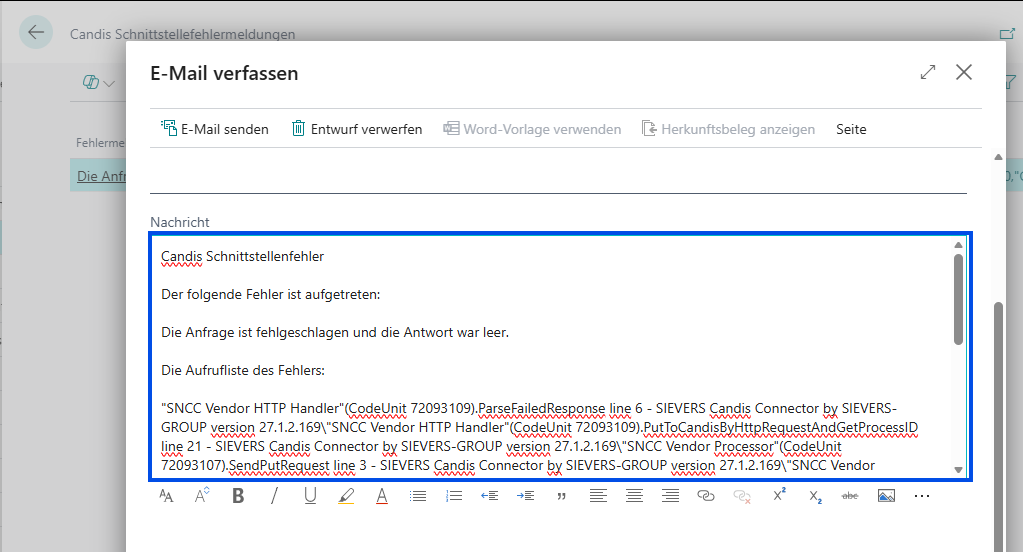The height and width of the screenshot is (552, 1023).
Task: Insert a numbered list
Action: point(453,497)
